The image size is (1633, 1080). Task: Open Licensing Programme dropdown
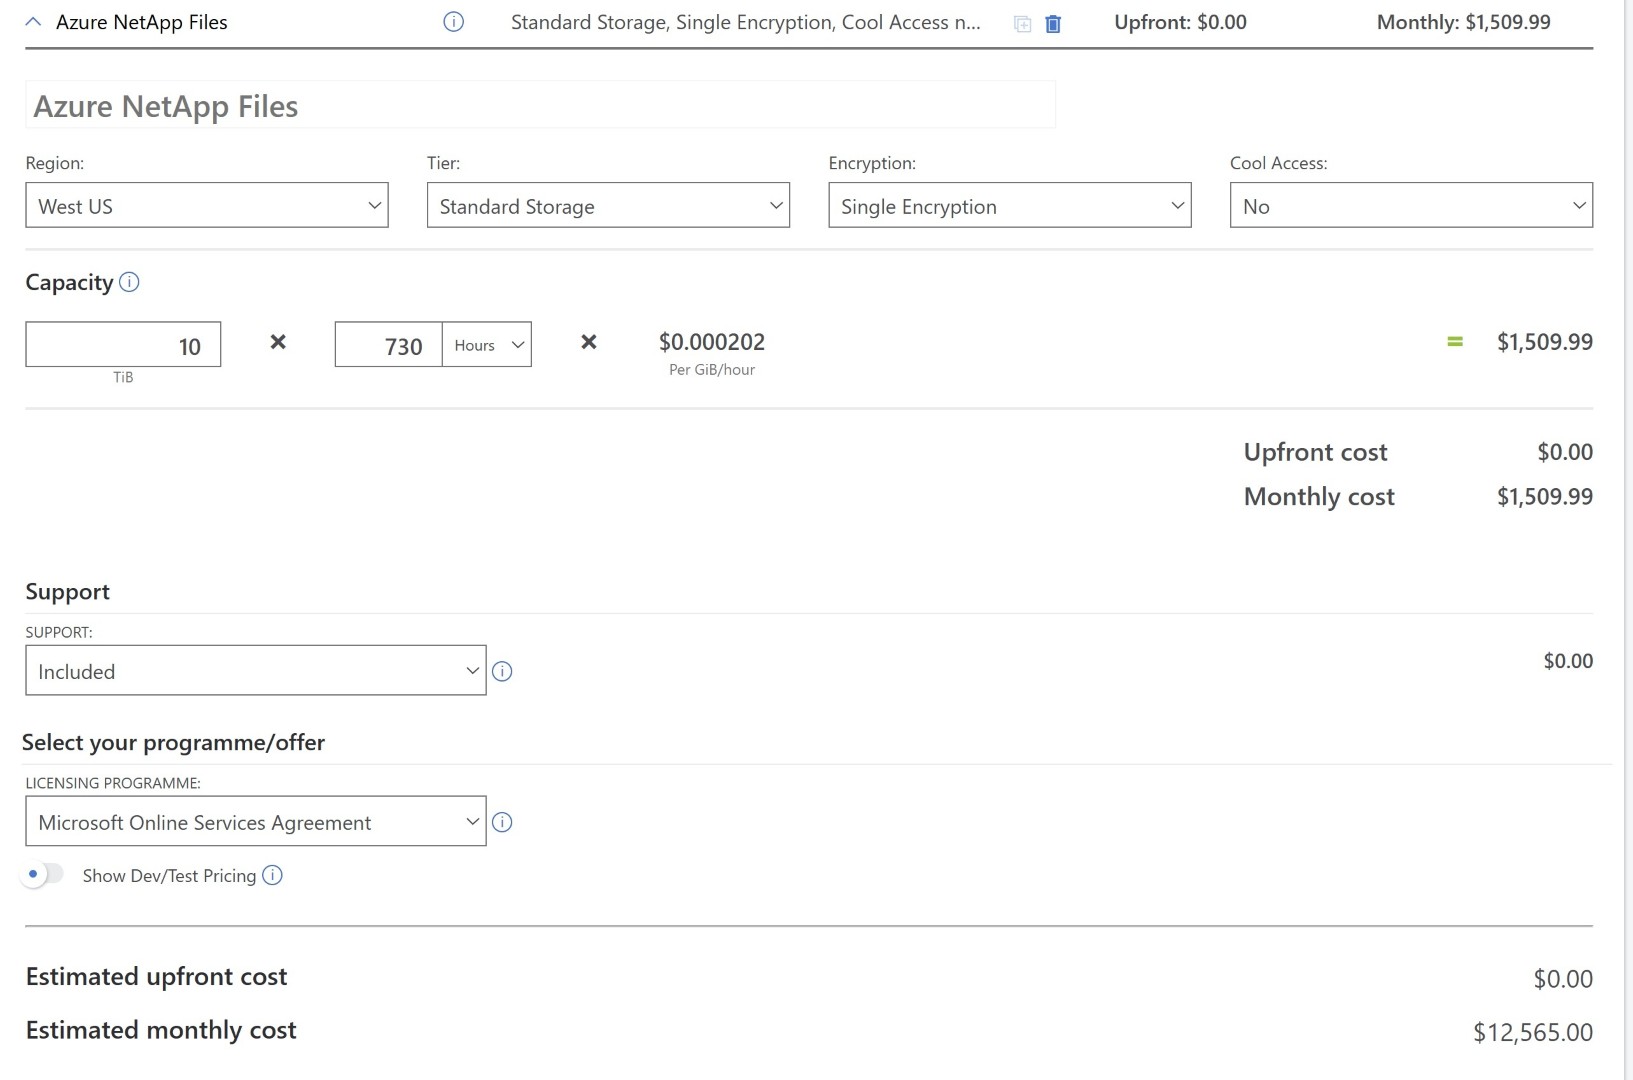pos(256,821)
